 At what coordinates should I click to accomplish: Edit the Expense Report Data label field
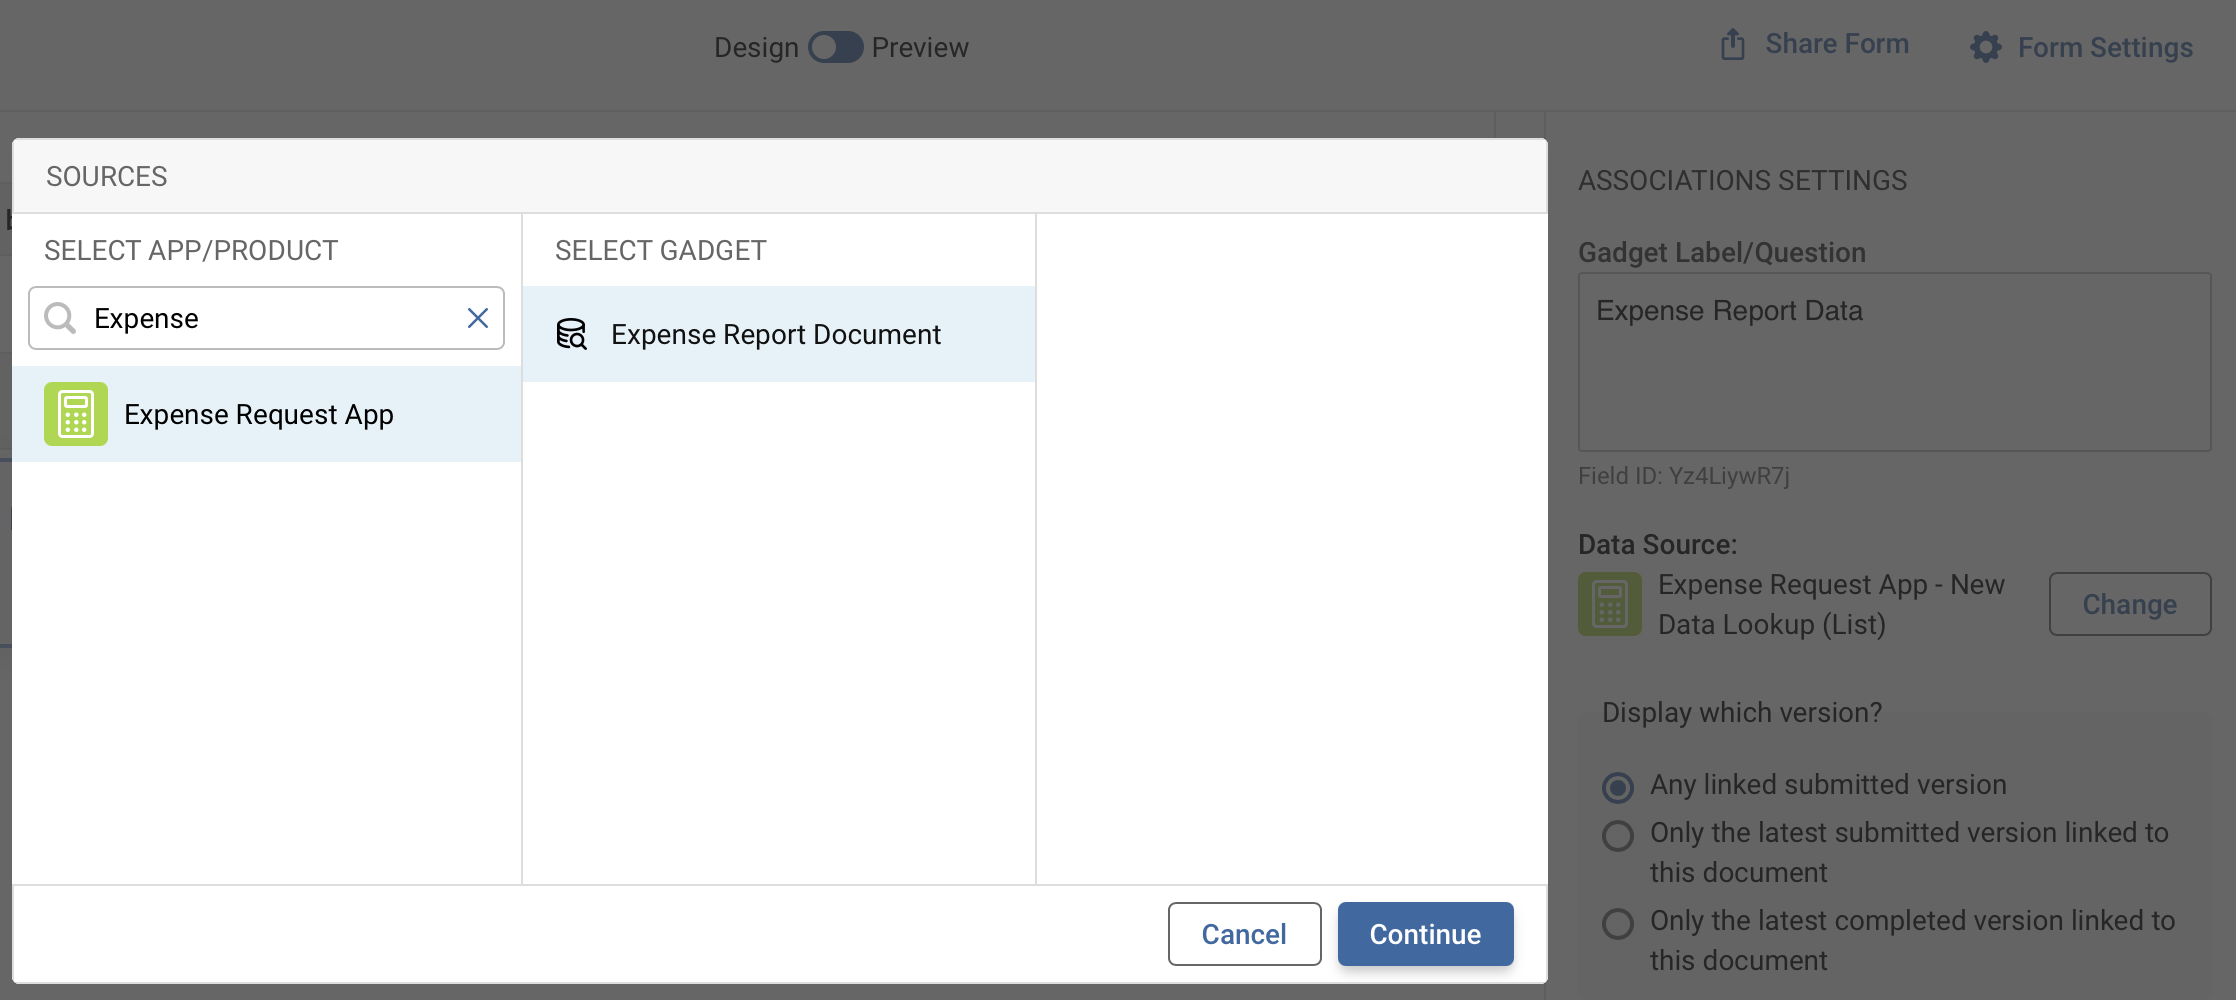pos(1890,360)
